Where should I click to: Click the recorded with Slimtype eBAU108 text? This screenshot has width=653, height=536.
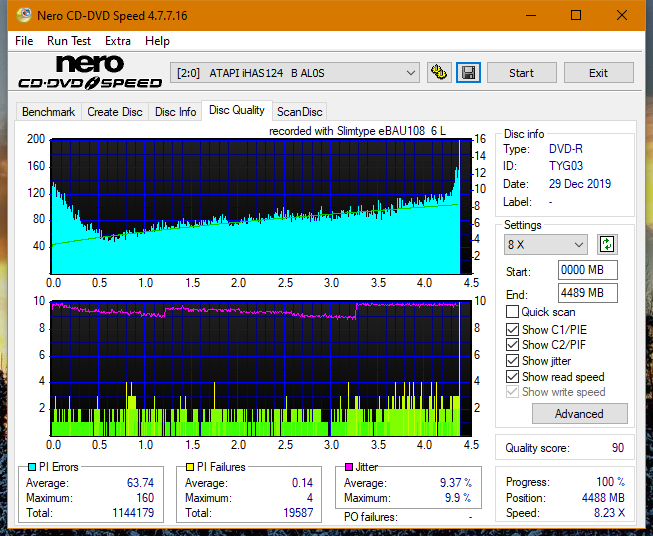click(x=357, y=131)
